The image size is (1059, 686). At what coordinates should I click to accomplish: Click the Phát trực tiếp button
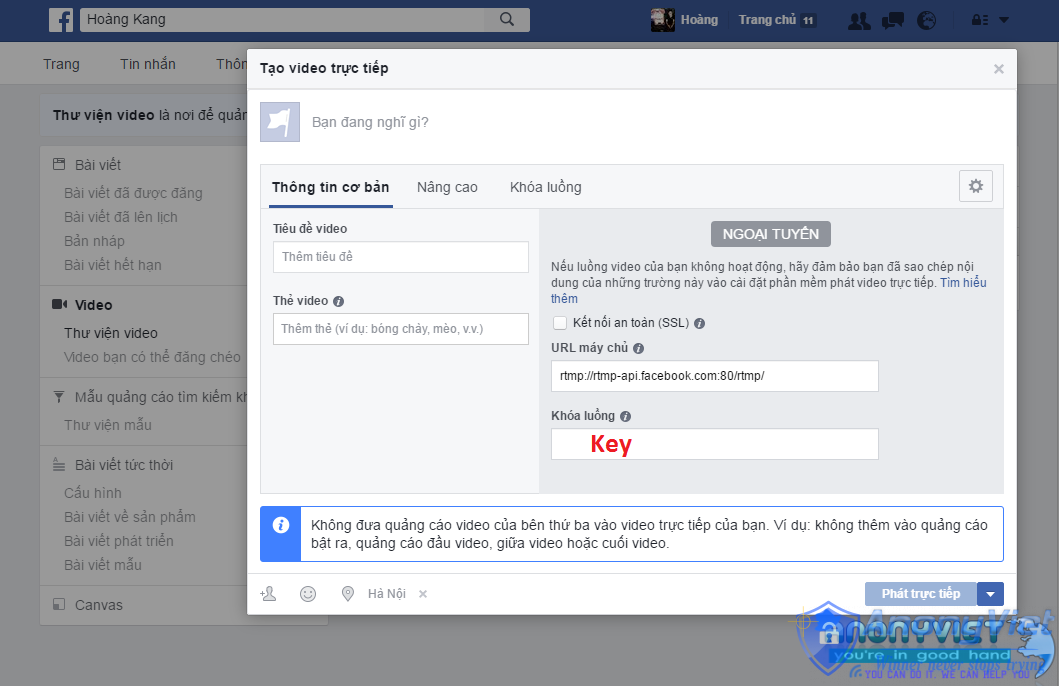pos(921,593)
